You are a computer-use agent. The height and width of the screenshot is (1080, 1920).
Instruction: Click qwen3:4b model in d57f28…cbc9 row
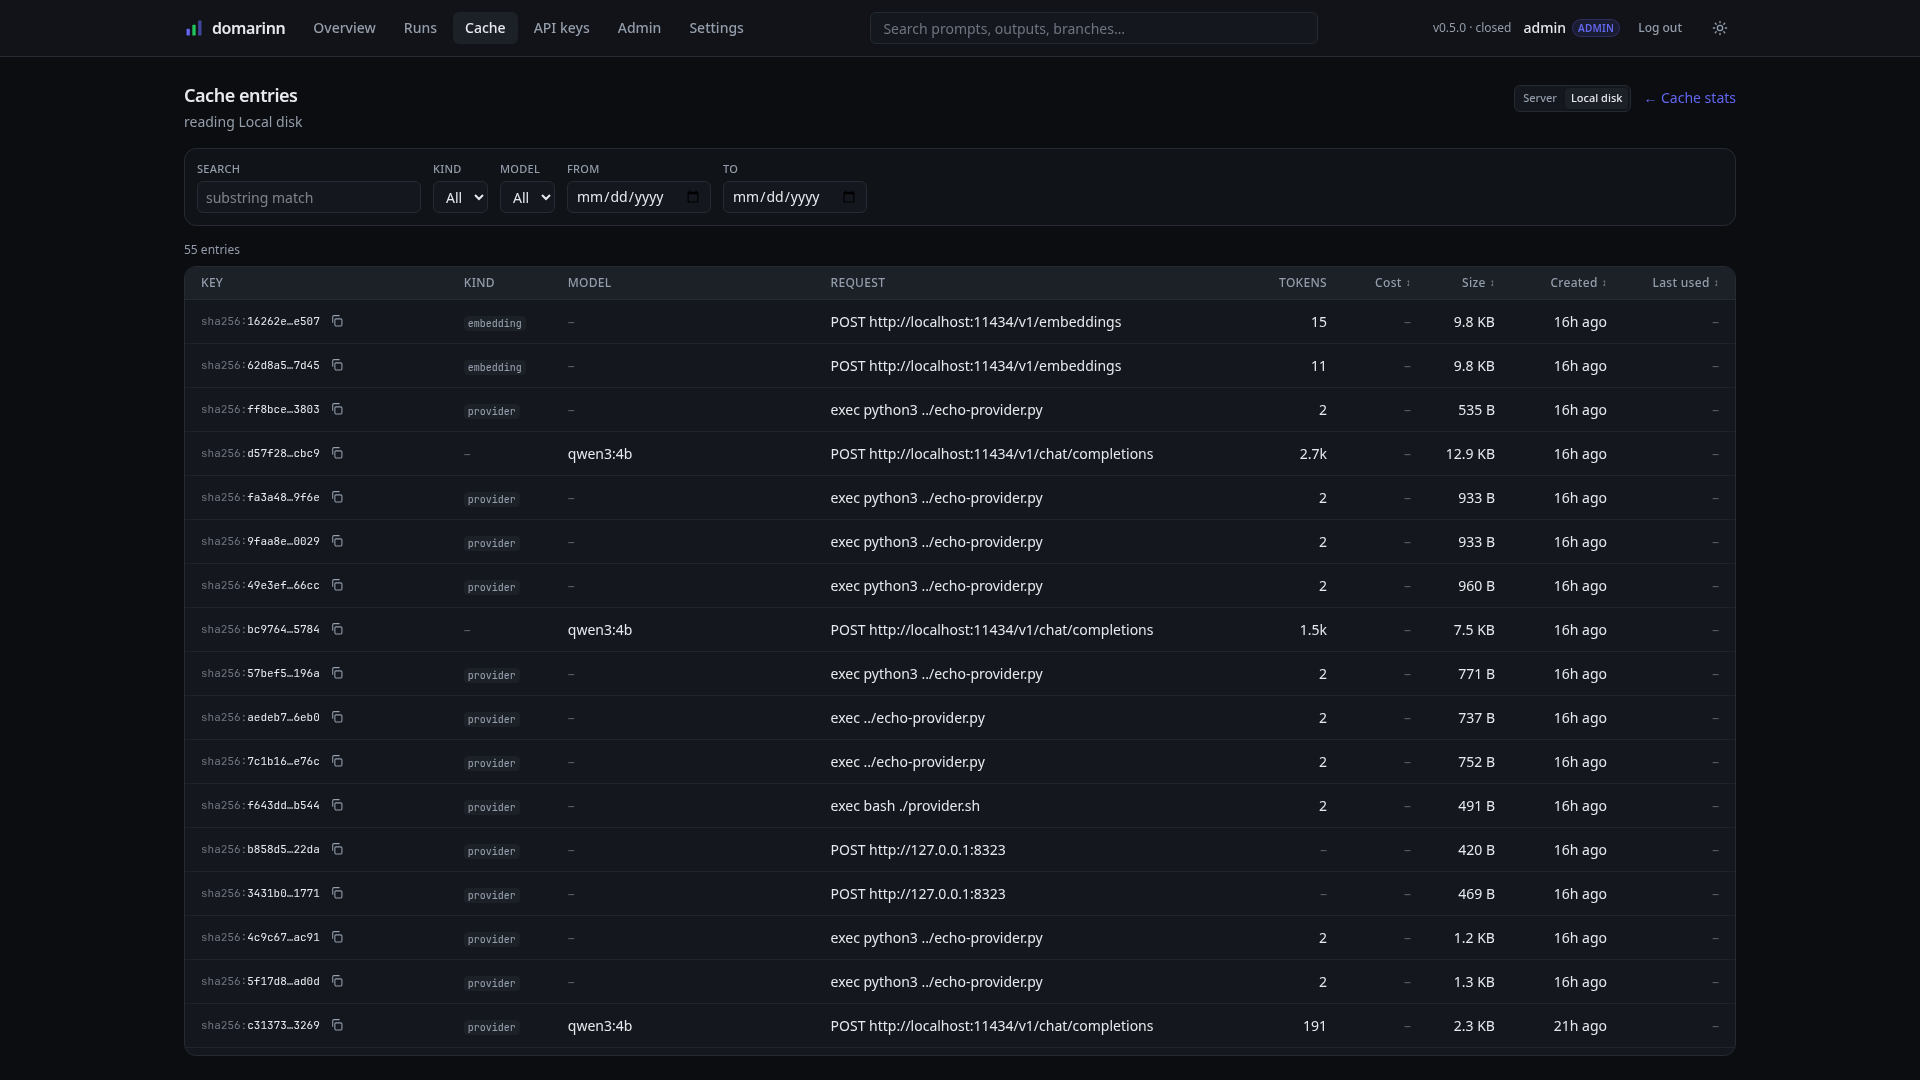(x=599, y=454)
